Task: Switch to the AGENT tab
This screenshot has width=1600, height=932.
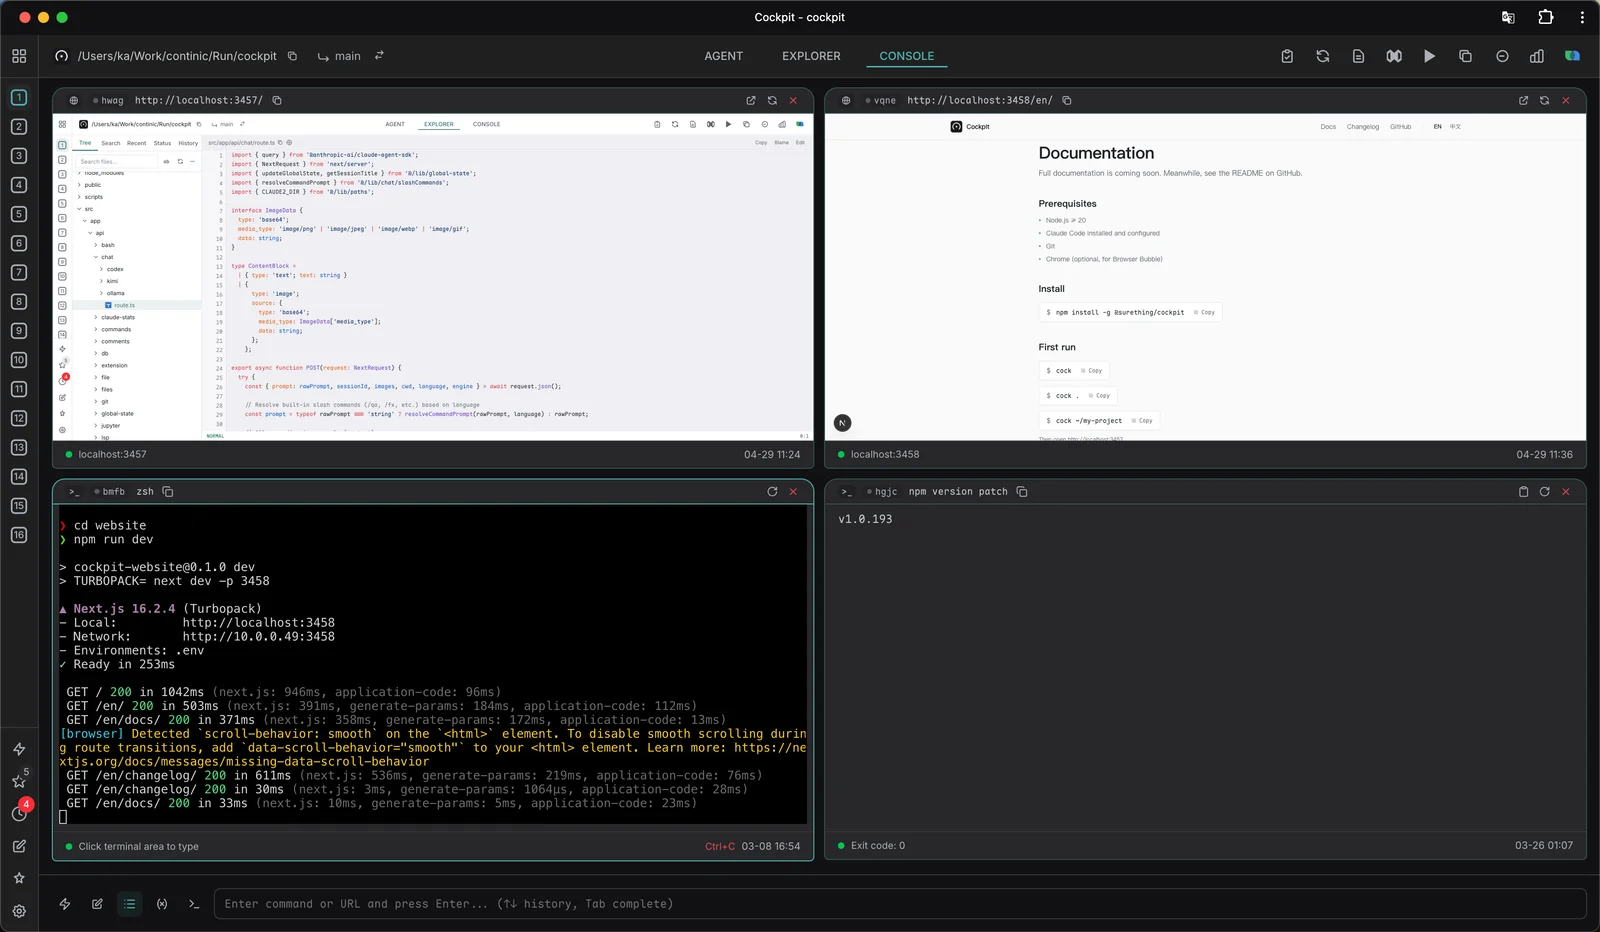Action: [x=723, y=56]
